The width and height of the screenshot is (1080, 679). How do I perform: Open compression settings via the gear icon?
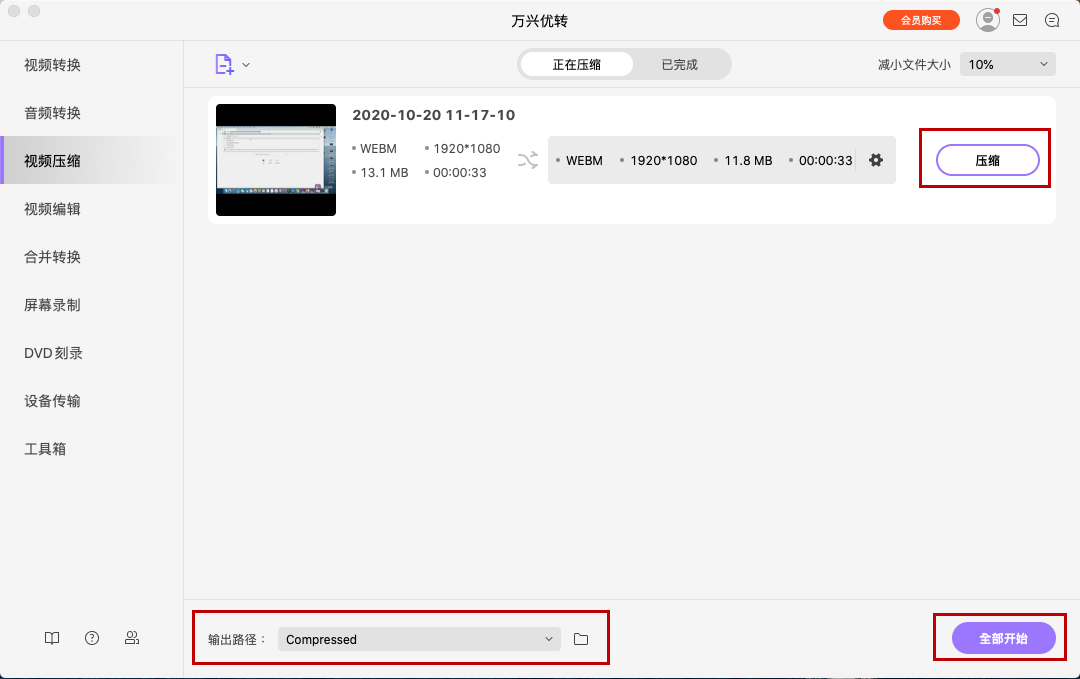[x=875, y=160]
